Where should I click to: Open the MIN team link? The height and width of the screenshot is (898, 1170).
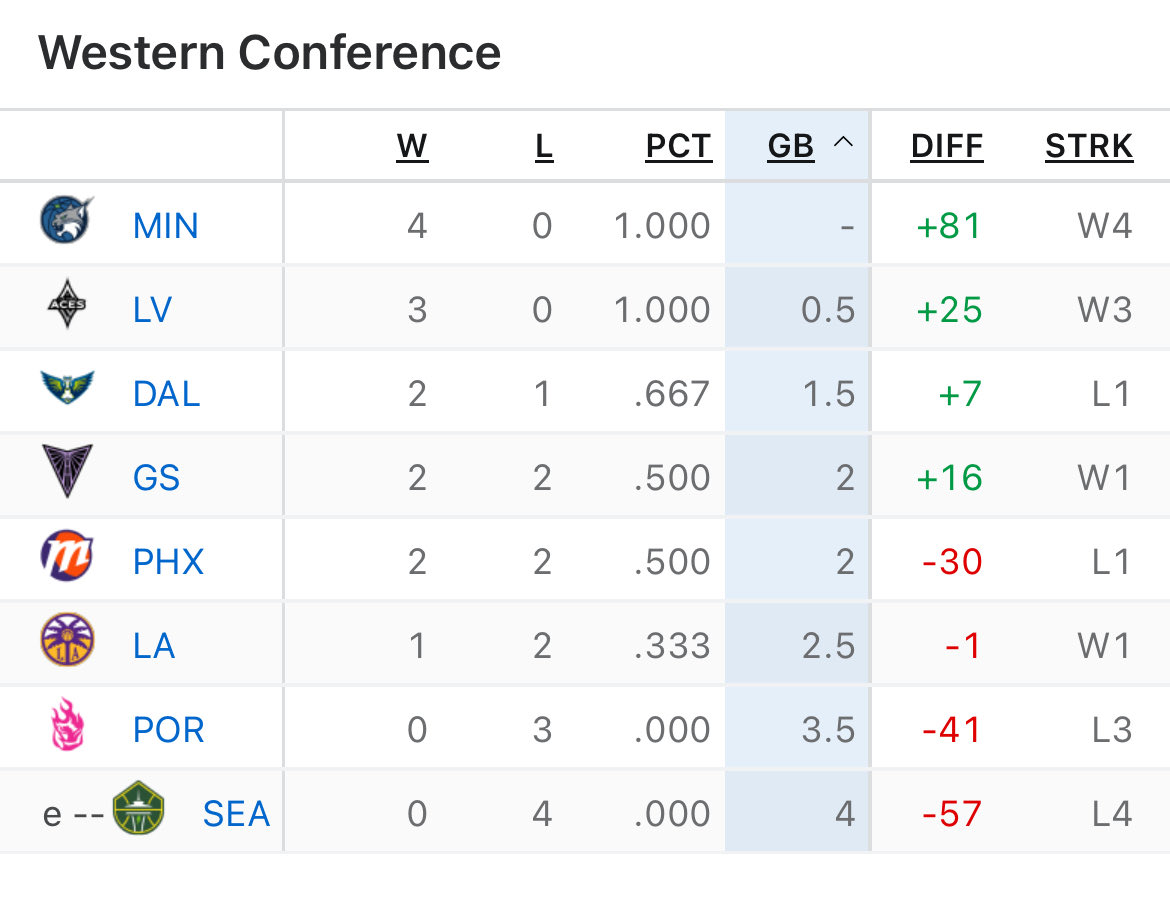[166, 225]
